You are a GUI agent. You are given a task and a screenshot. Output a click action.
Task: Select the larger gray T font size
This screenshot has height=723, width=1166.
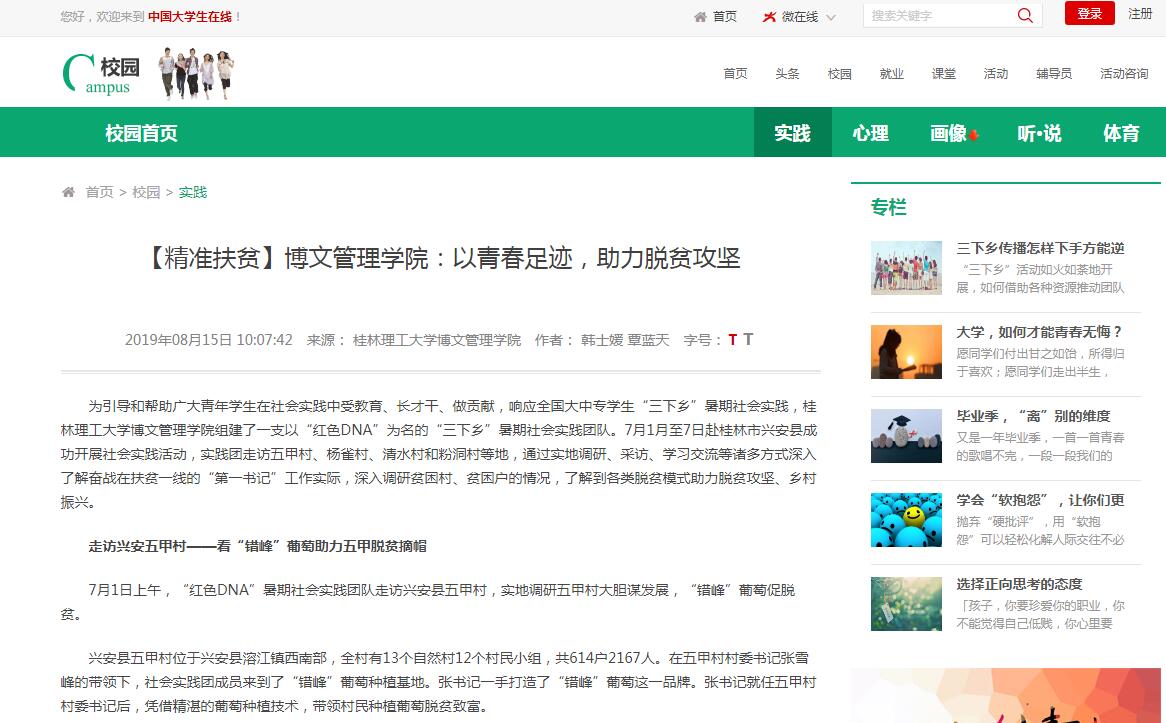point(748,339)
